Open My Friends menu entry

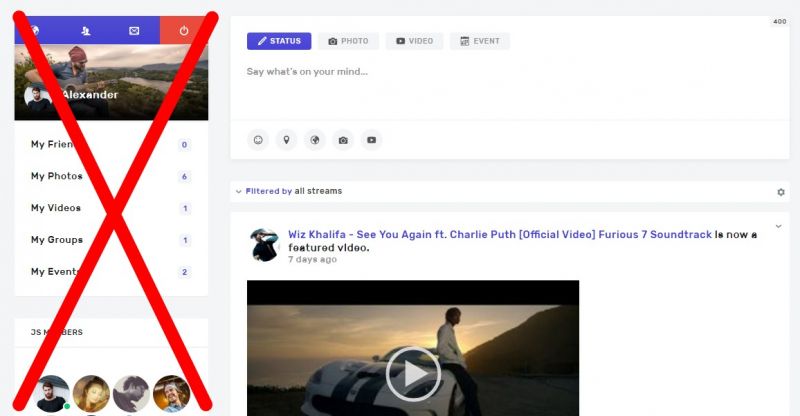53,144
